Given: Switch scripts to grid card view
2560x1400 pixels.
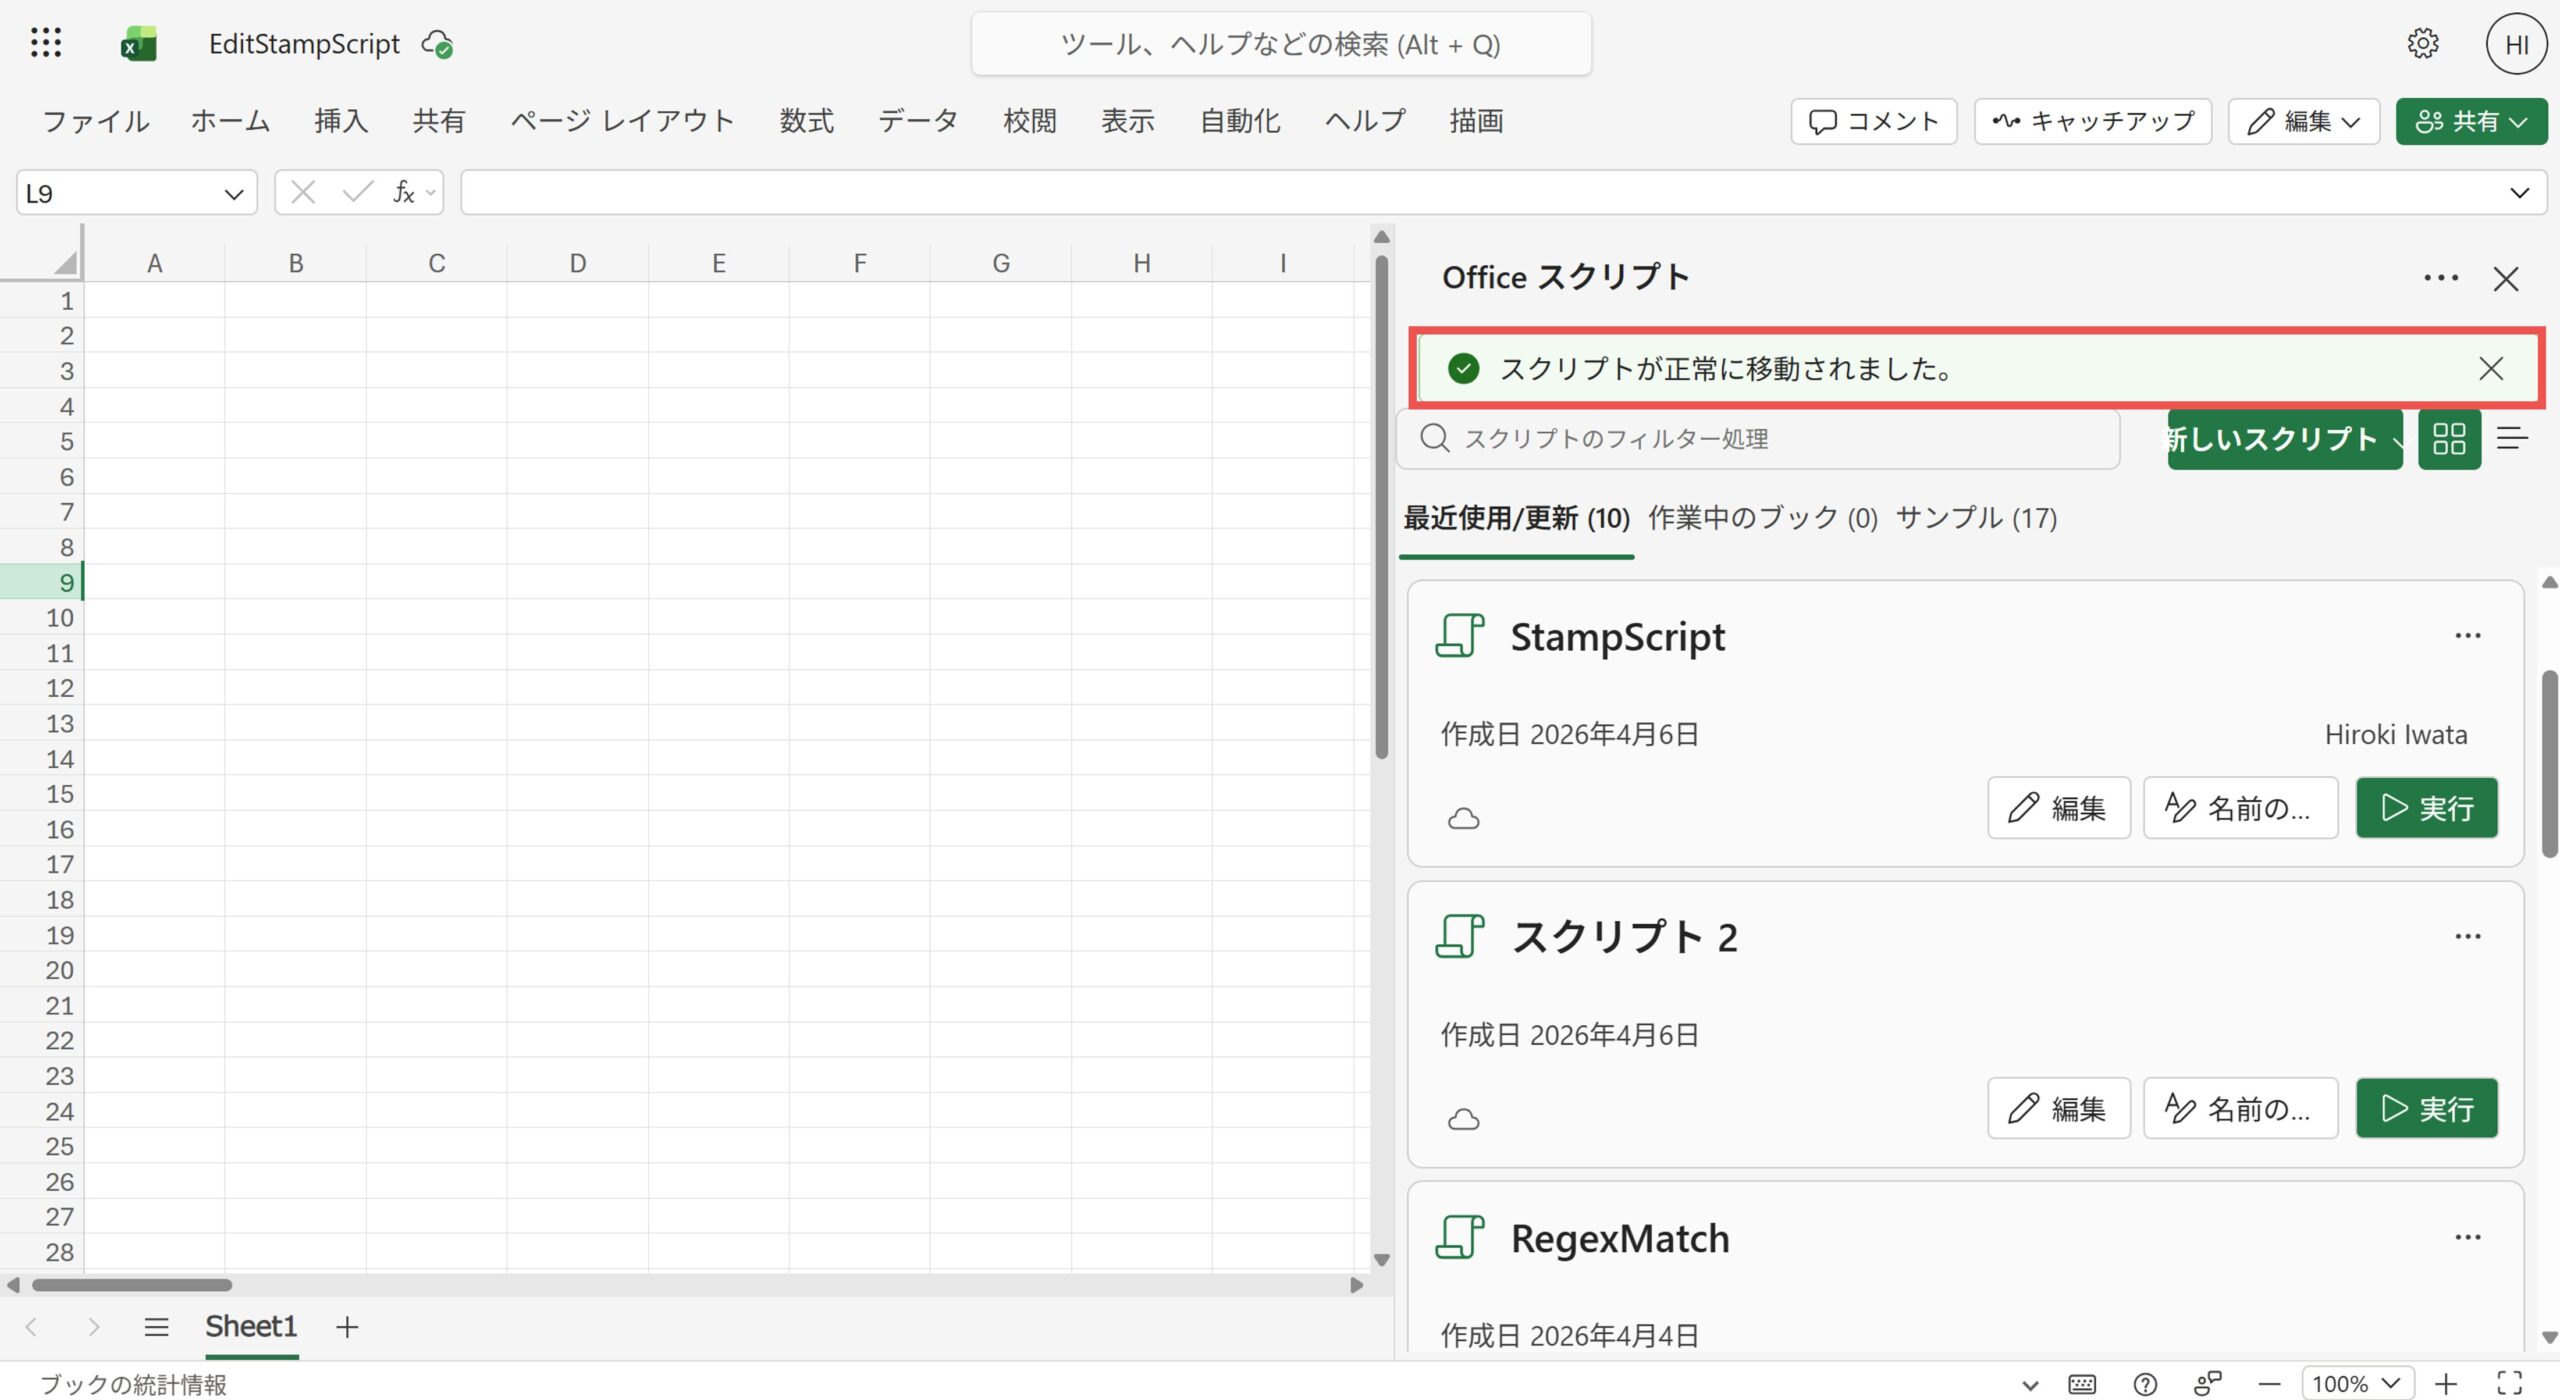Looking at the screenshot, I should click(2449, 438).
